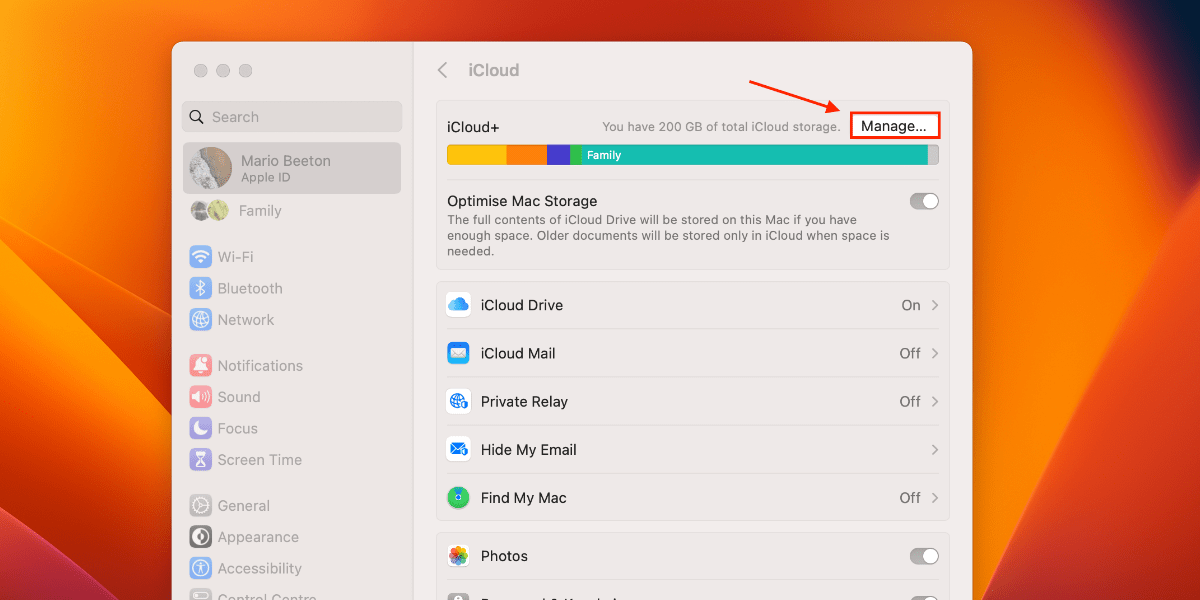Click the Network globe icon

coord(201,319)
